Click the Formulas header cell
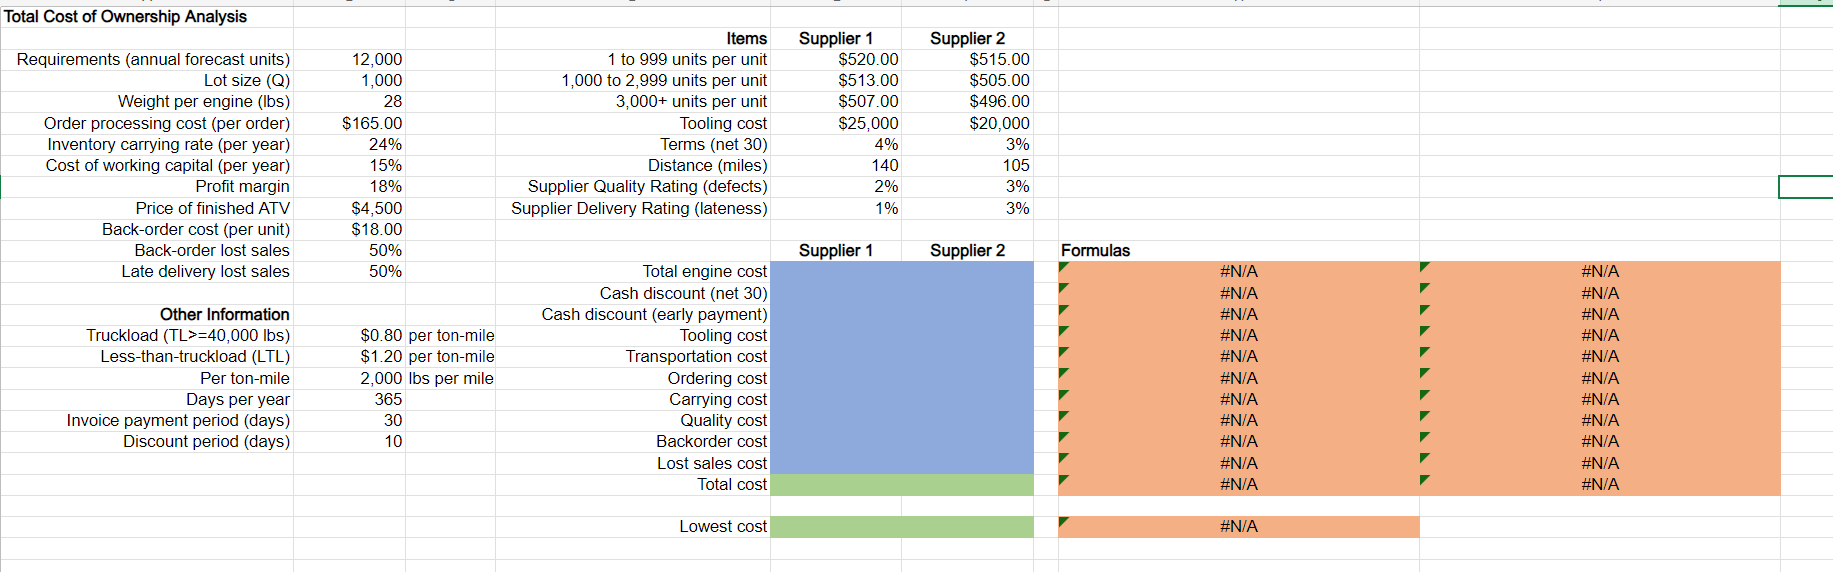1833x572 pixels. coord(1239,251)
